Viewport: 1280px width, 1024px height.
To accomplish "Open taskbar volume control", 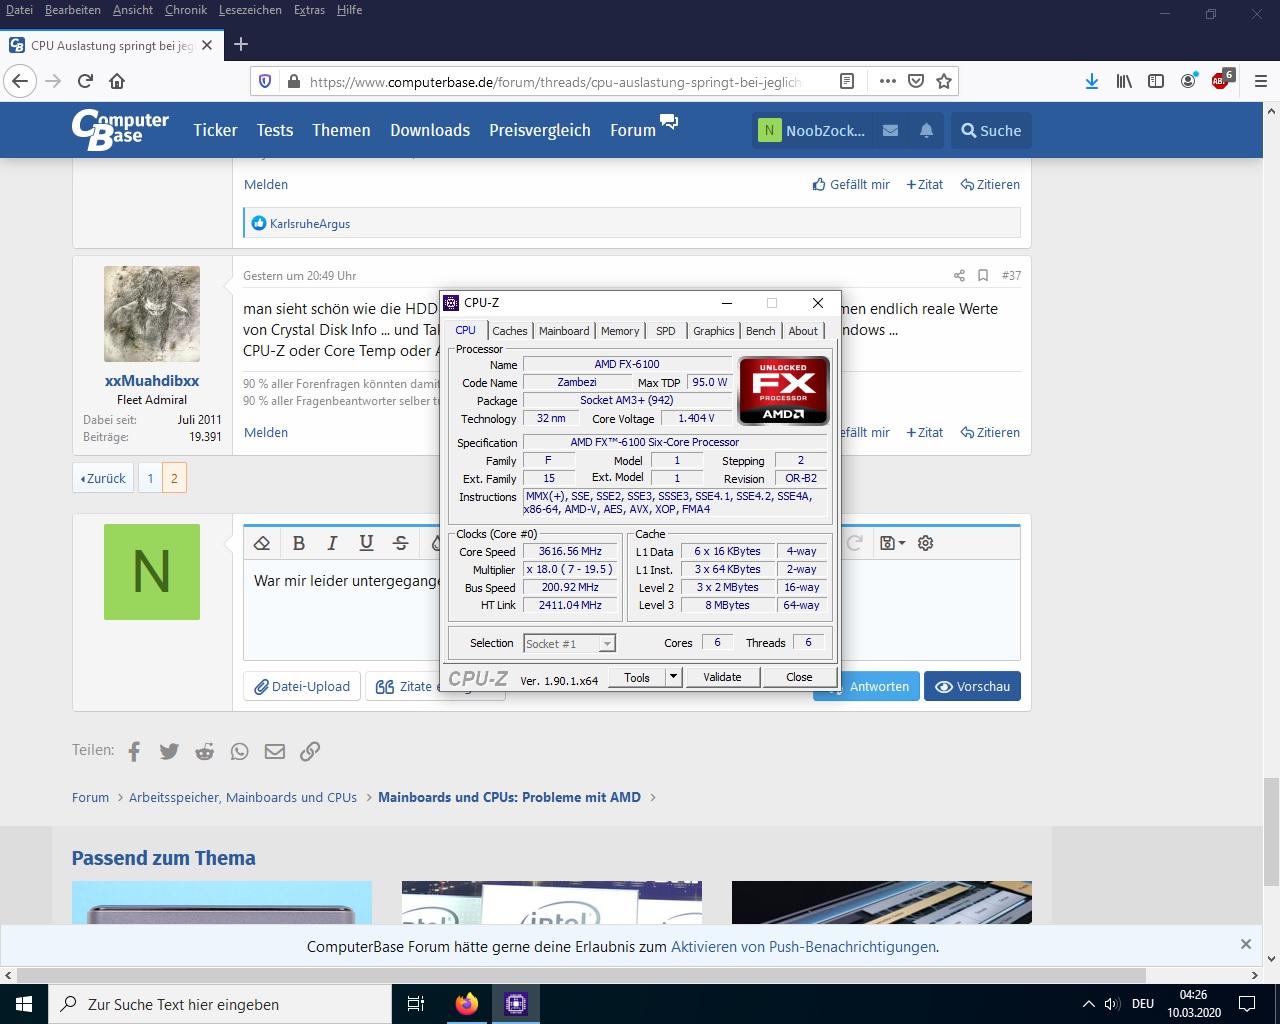I will [1112, 1004].
